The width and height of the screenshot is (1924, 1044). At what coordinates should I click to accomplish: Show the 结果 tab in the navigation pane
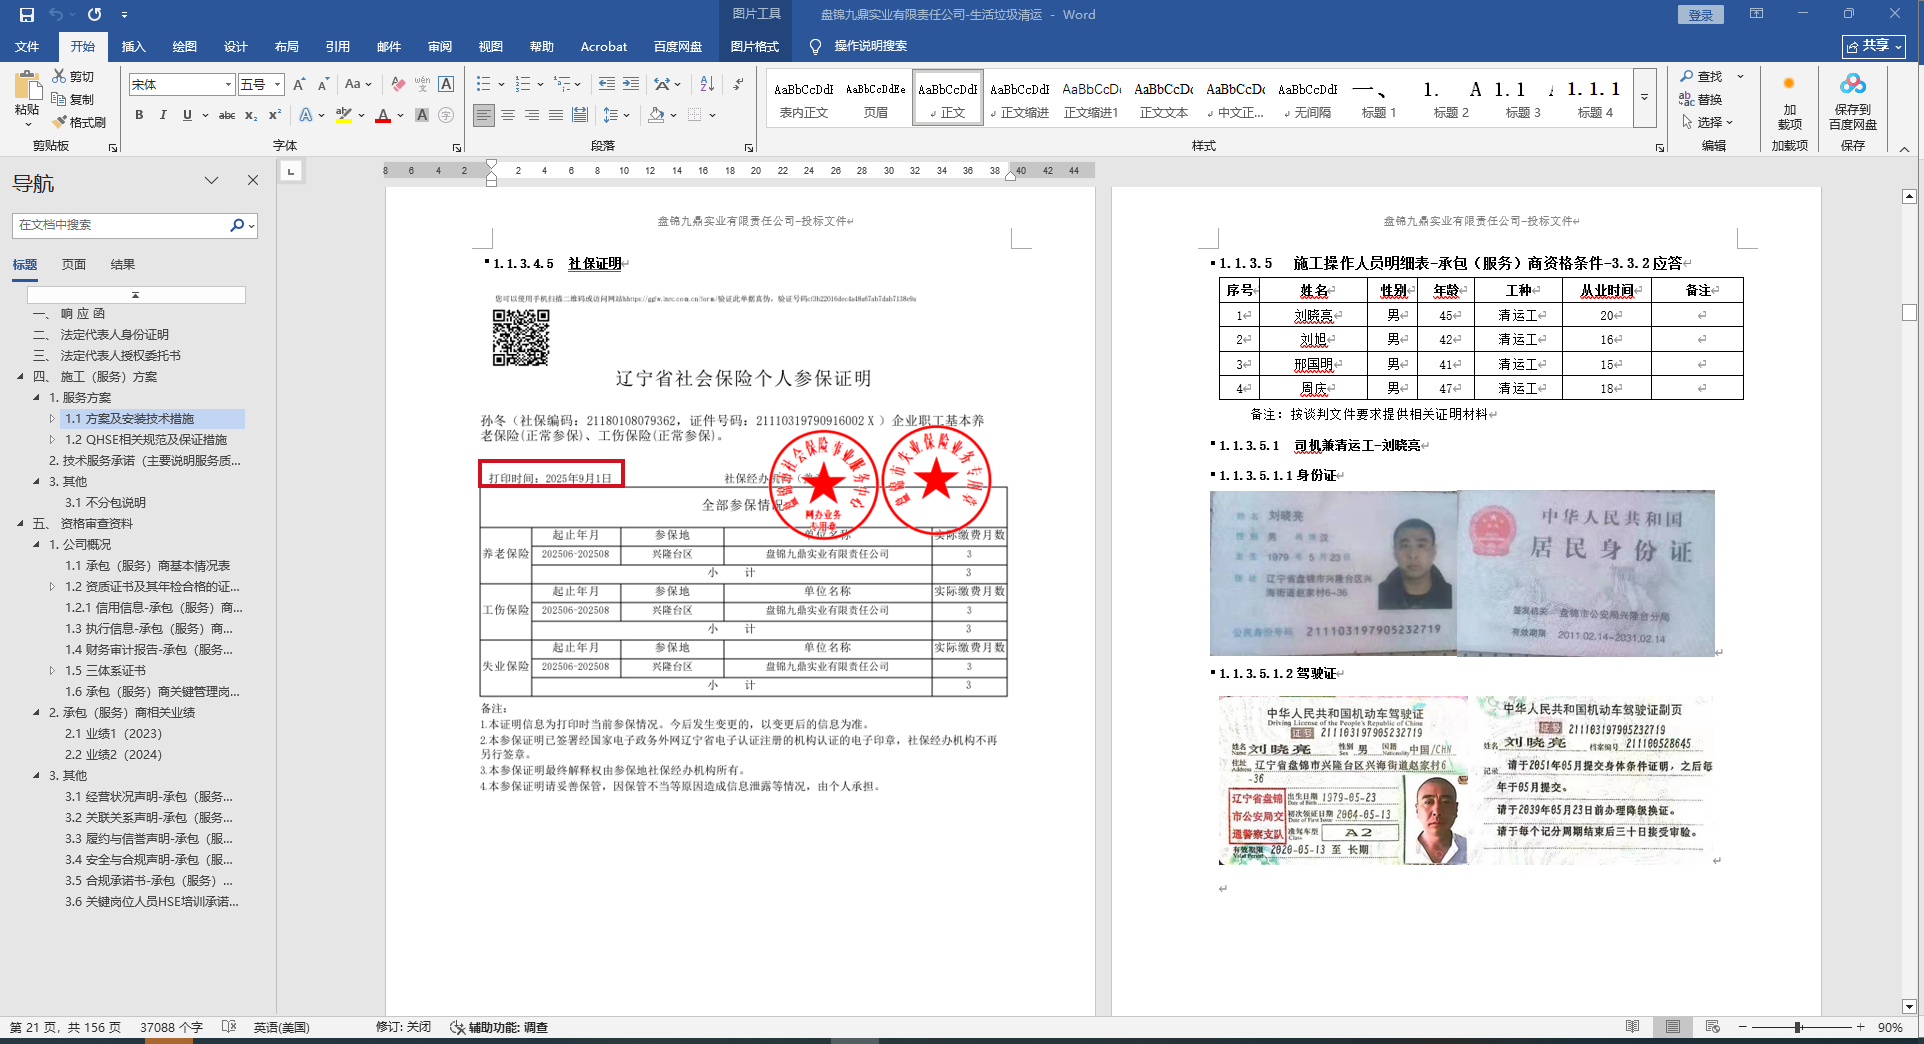click(123, 265)
